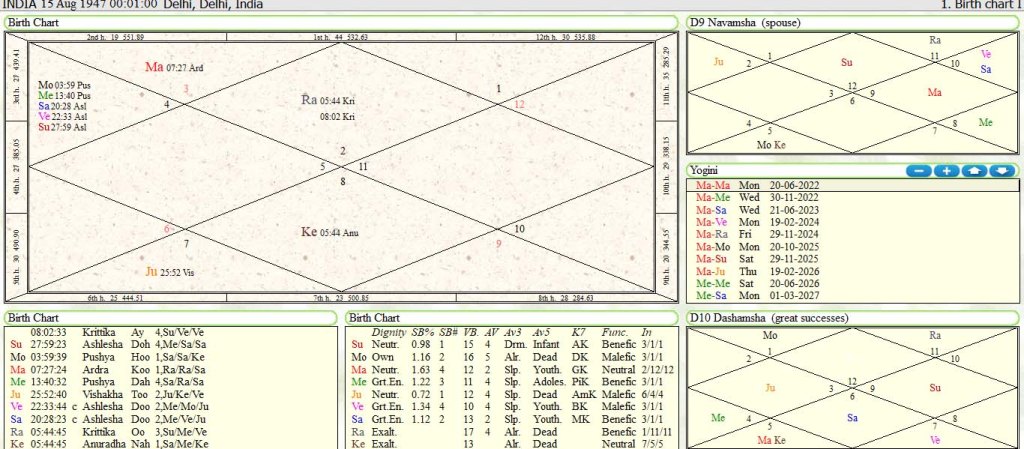Click the down arrow button in Yogini panel

point(1001,171)
